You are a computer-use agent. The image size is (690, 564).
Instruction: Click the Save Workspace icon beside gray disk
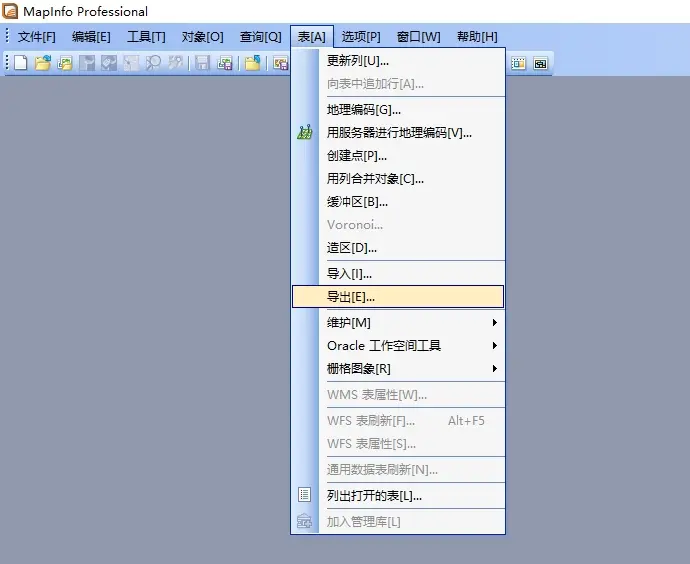(224, 63)
